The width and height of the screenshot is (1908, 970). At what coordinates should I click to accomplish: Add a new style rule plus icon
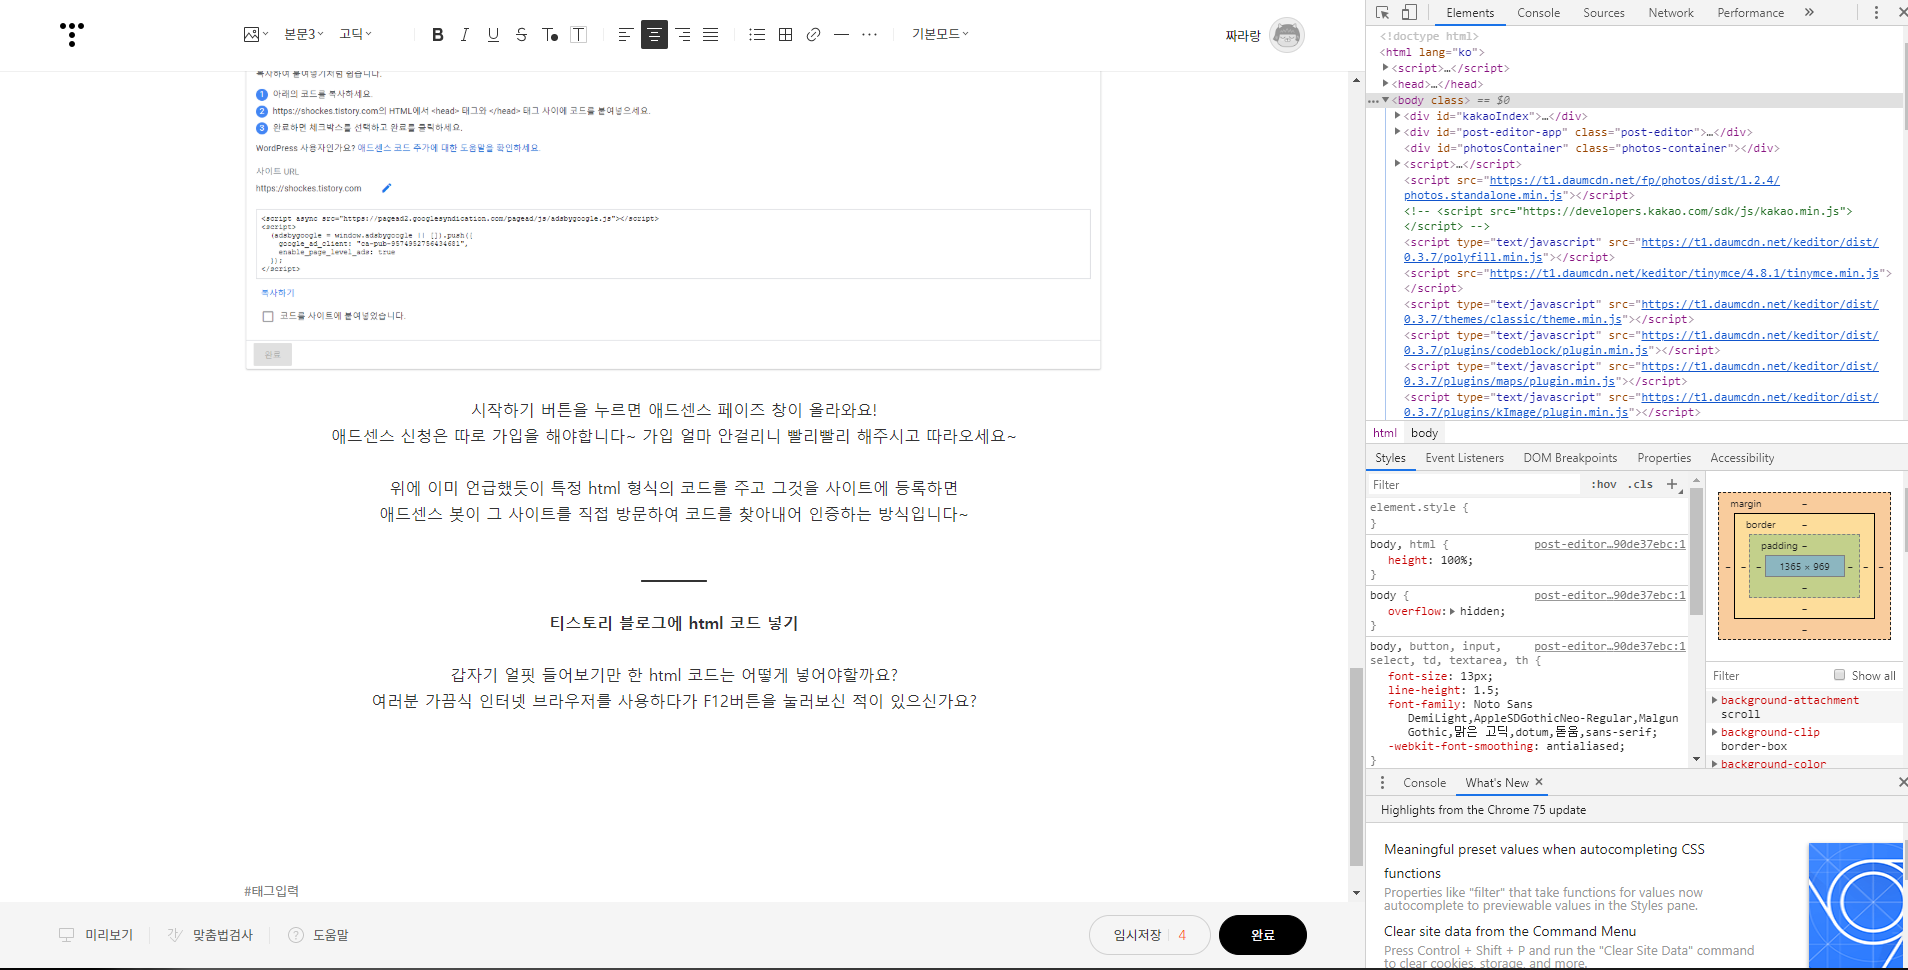pos(1671,485)
